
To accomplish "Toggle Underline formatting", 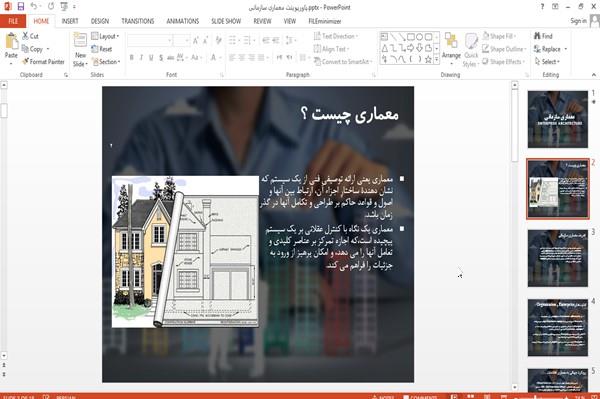I will click(151, 58).
